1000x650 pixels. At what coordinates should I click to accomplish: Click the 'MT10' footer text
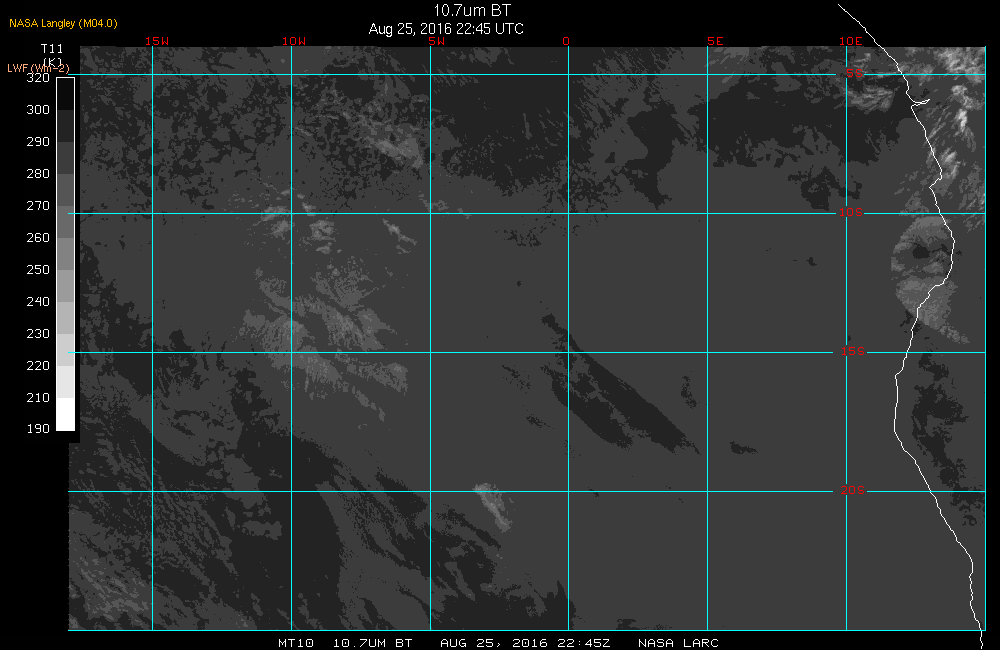pos(295,642)
